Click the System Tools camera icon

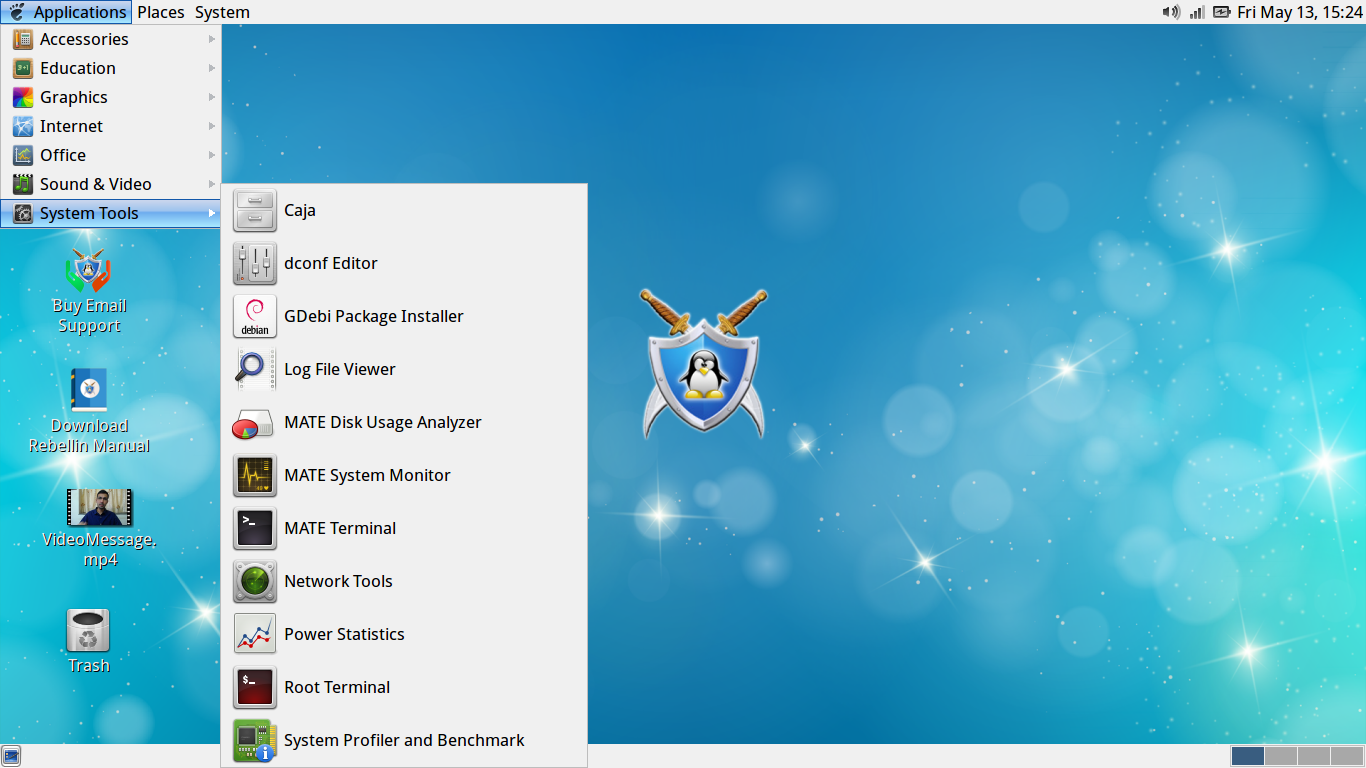[x=23, y=214]
